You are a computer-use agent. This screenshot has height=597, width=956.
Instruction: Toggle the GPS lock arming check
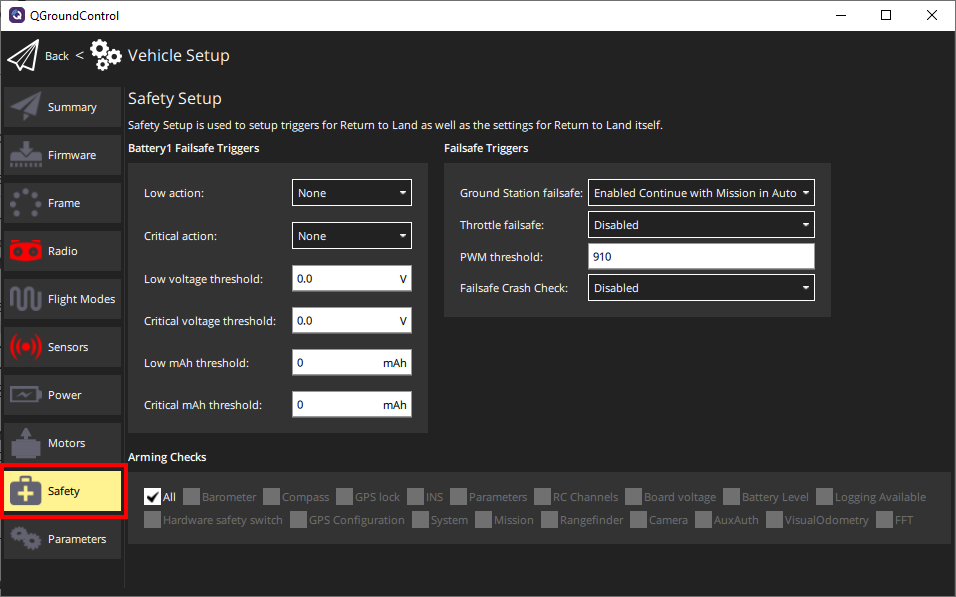click(x=345, y=497)
